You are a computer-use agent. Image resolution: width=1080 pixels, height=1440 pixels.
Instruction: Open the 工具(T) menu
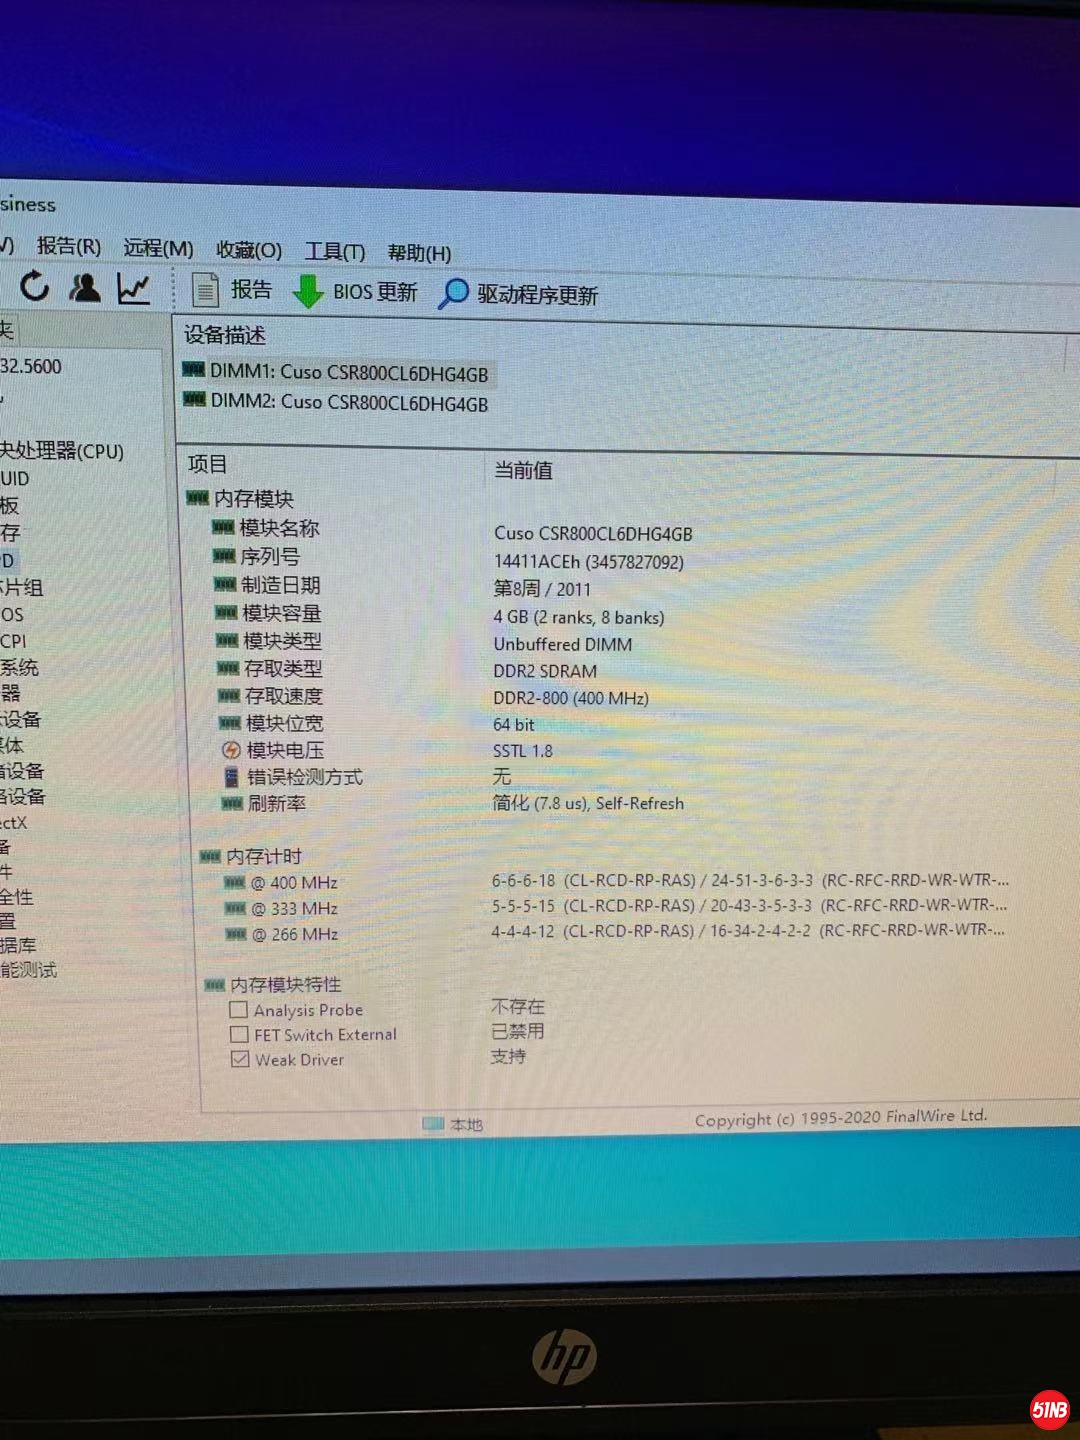tap(335, 252)
